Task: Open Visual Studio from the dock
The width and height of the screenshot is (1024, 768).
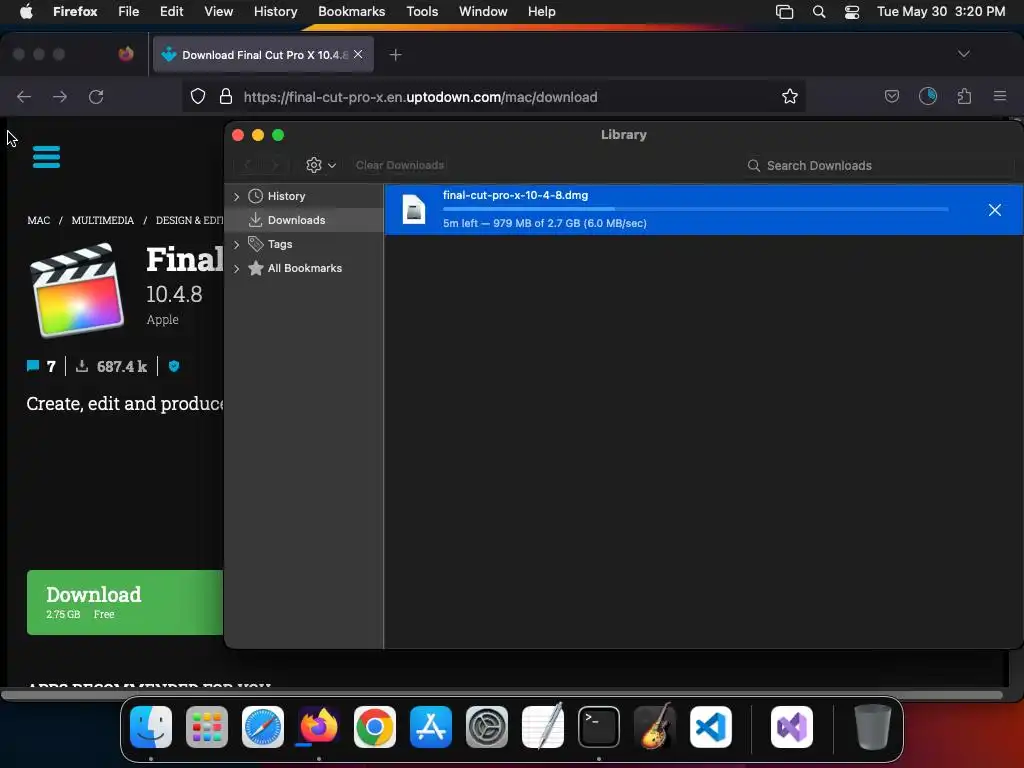Action: (x=792, y=727)
